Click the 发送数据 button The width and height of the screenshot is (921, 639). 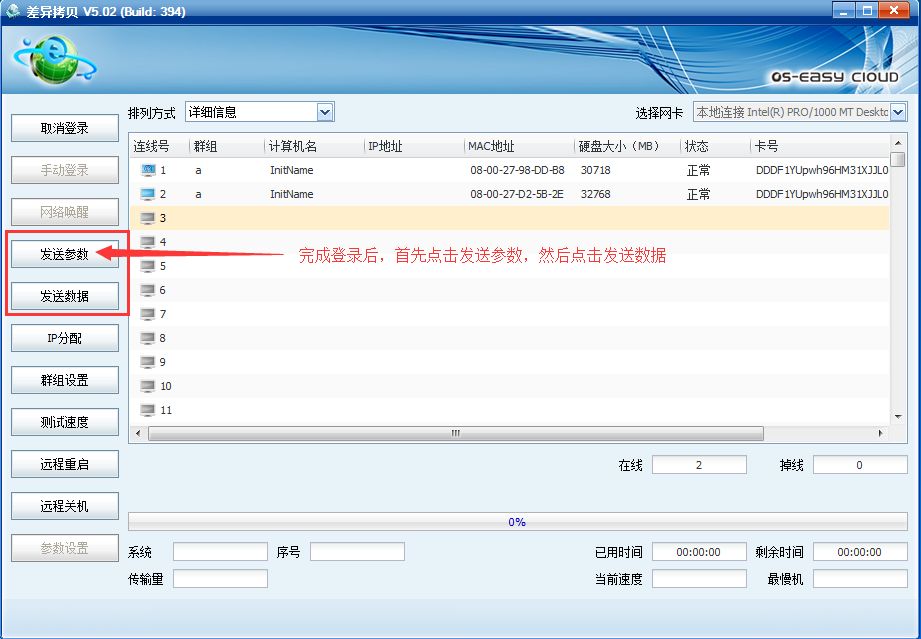65,296
